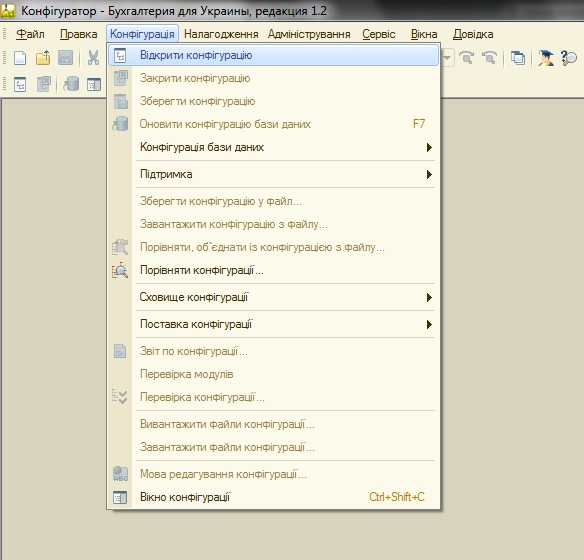Choose Зберегти конфігурацію menu entry

pyautogui.click(x=273, y=101)
